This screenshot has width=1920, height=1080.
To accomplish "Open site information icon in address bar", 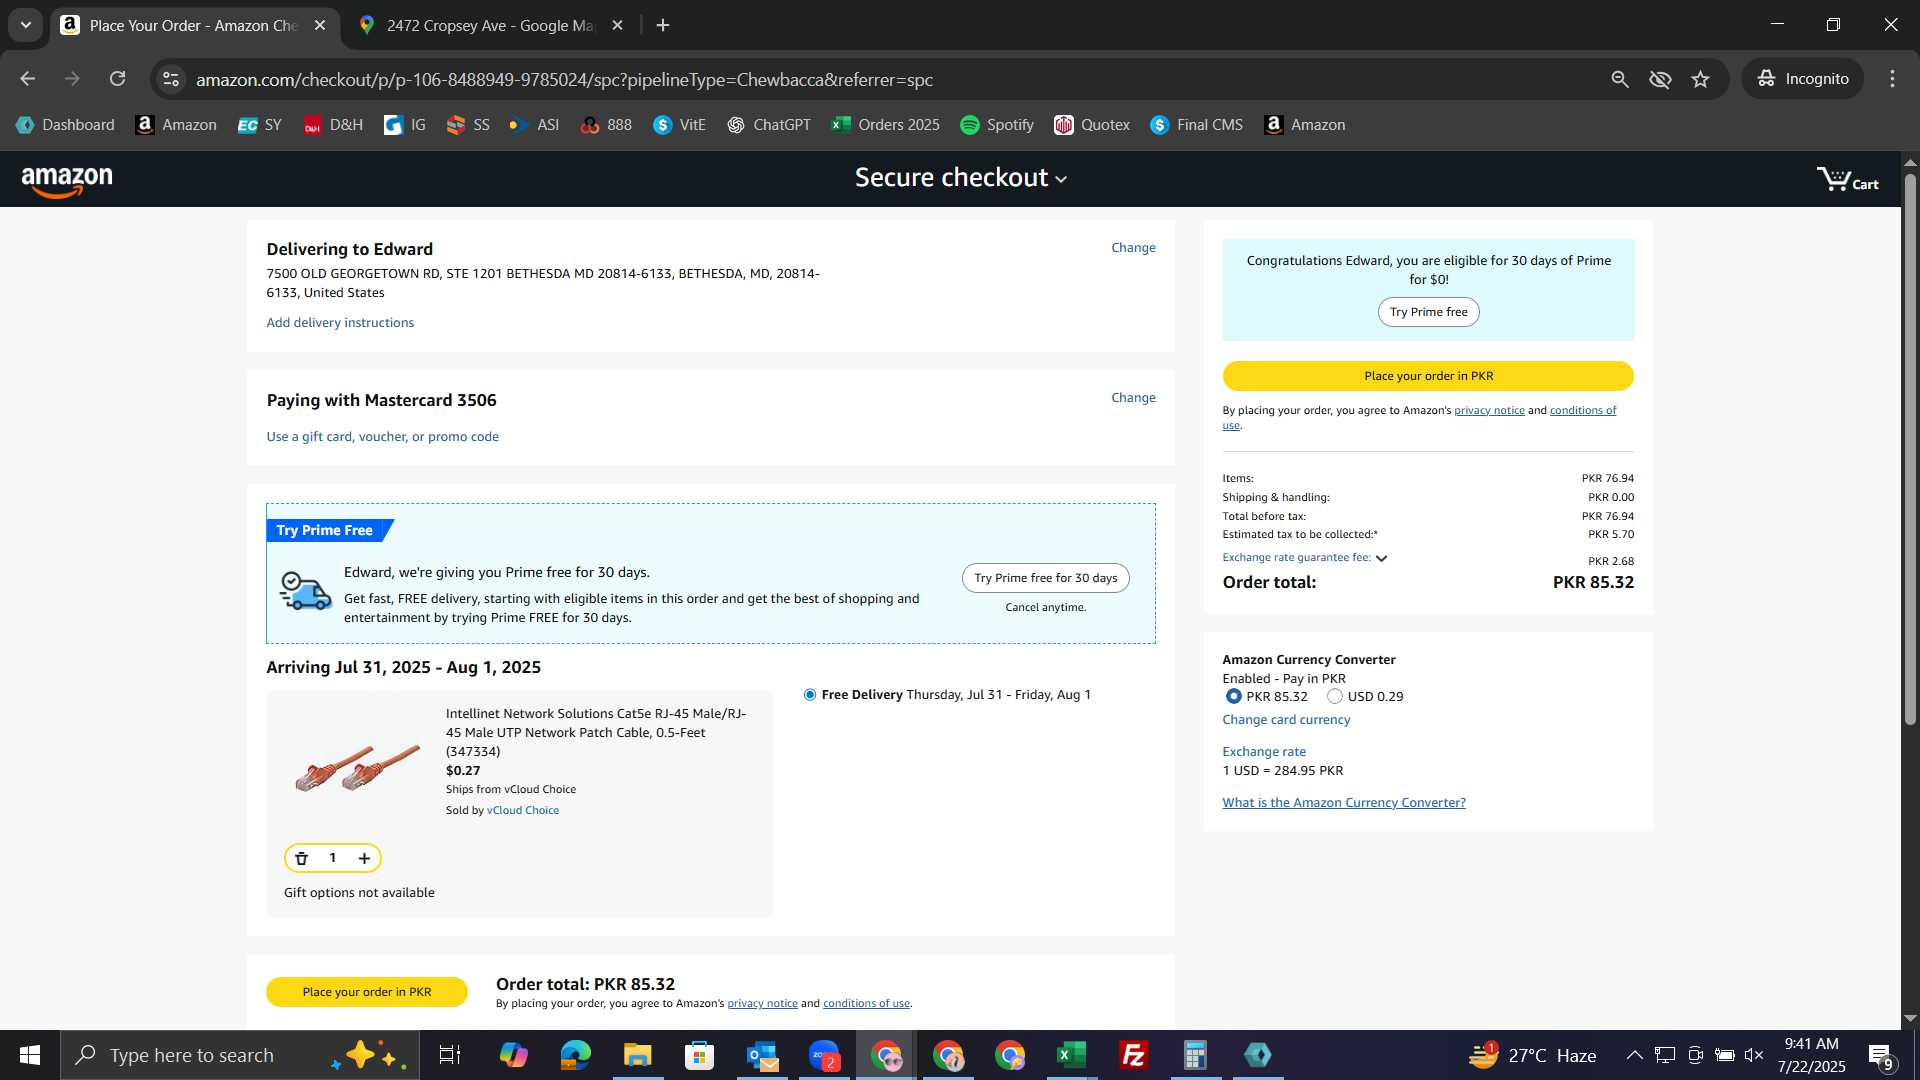I will pos(171,79).
